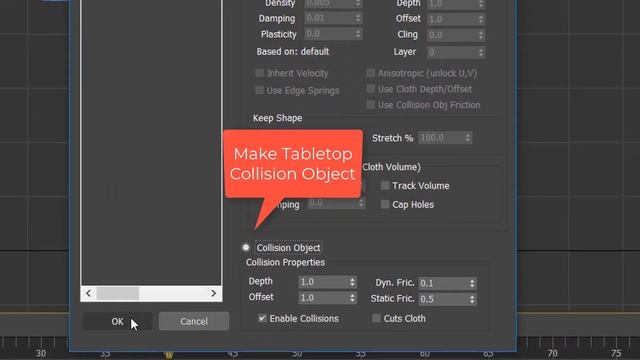The height and width of the screenshot is (360, 640).
Task: Click the Keep Shape label
Action: (x=278, y=118)
